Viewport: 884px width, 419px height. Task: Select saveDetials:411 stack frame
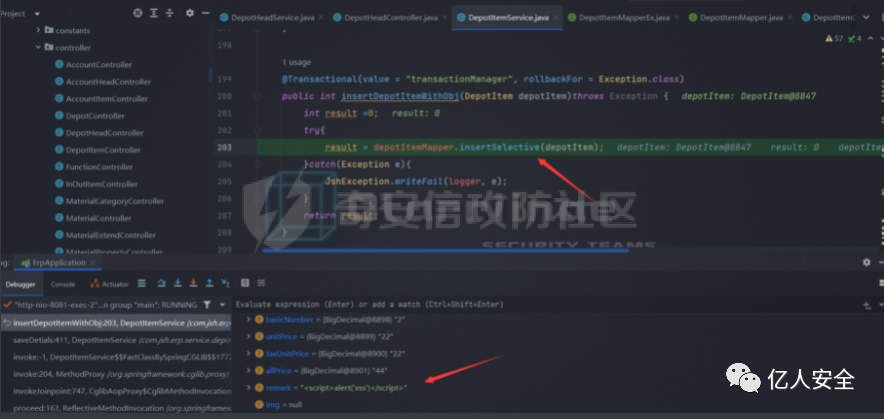coord(116,340)
